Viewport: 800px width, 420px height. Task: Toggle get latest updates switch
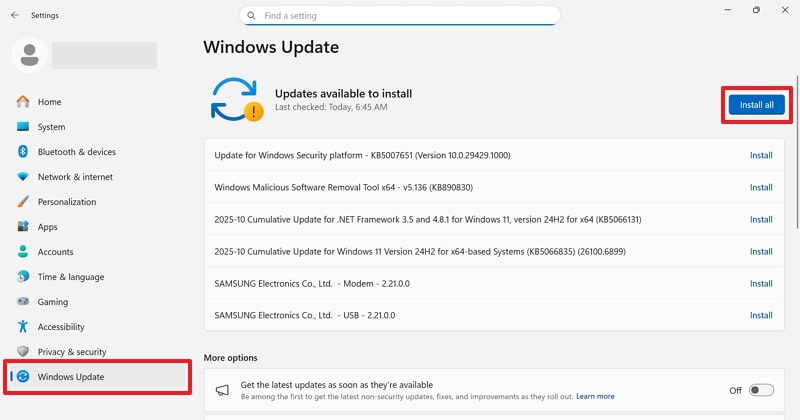762,390
